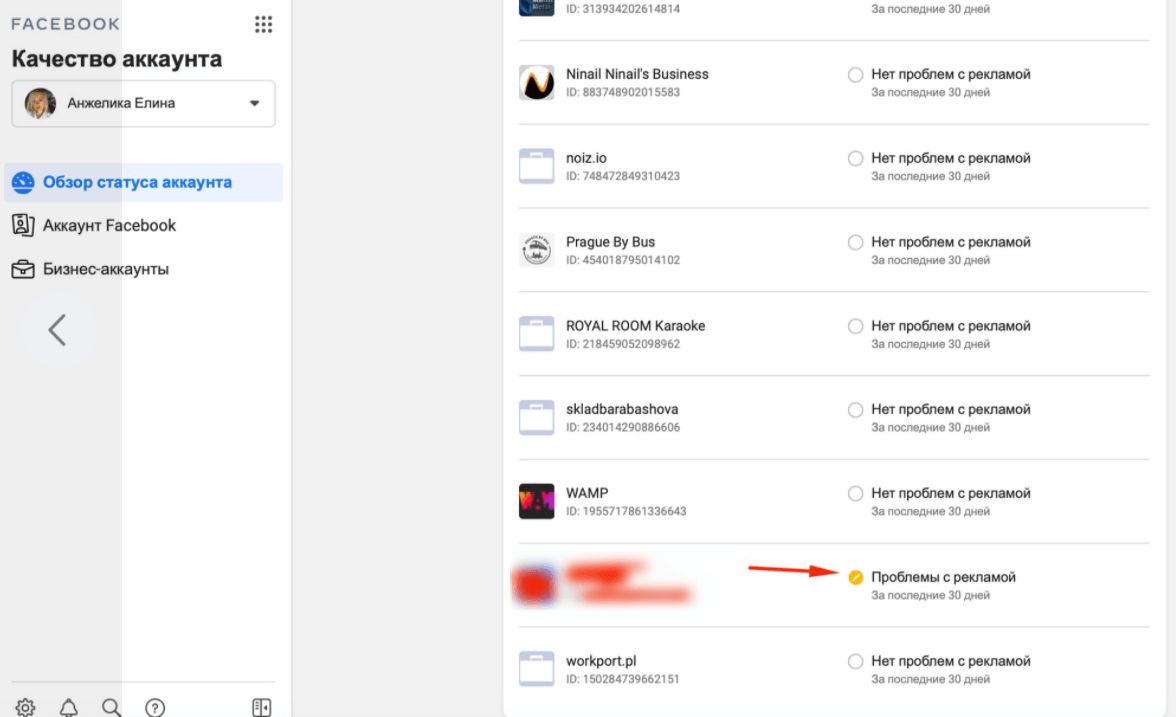Click status circle for noiz.io
This screenshot has height=717, width=1176.
coord(855,158)
